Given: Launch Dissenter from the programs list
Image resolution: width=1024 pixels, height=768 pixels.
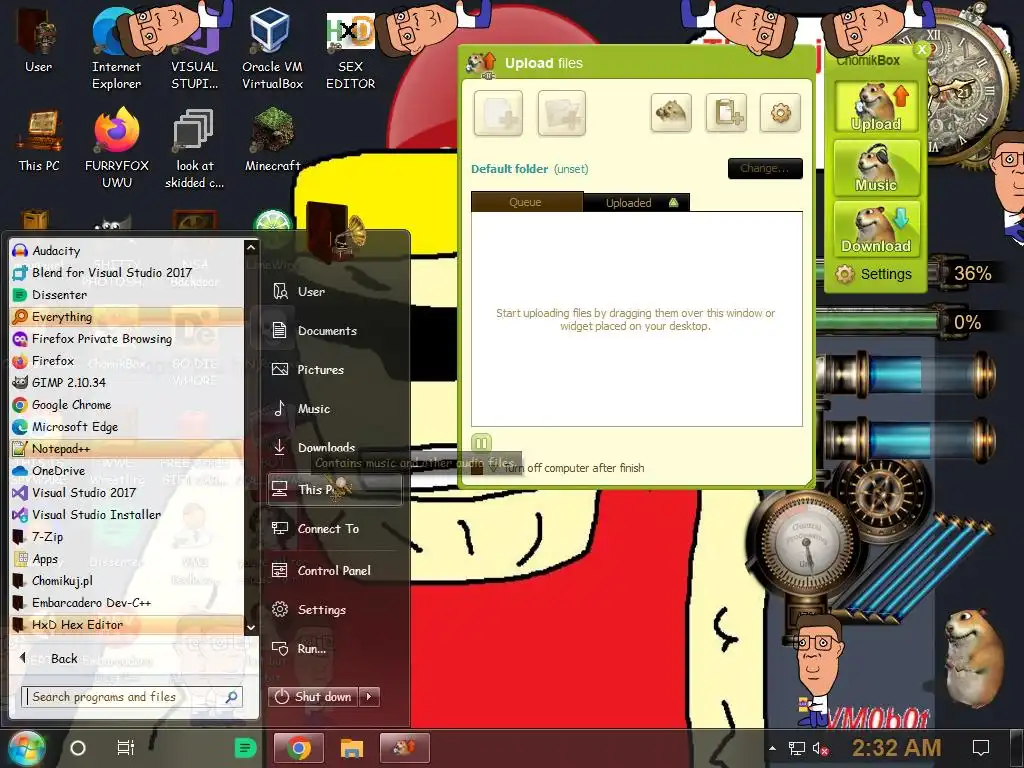Looking at the screenshot, I should tap(127, 295).
